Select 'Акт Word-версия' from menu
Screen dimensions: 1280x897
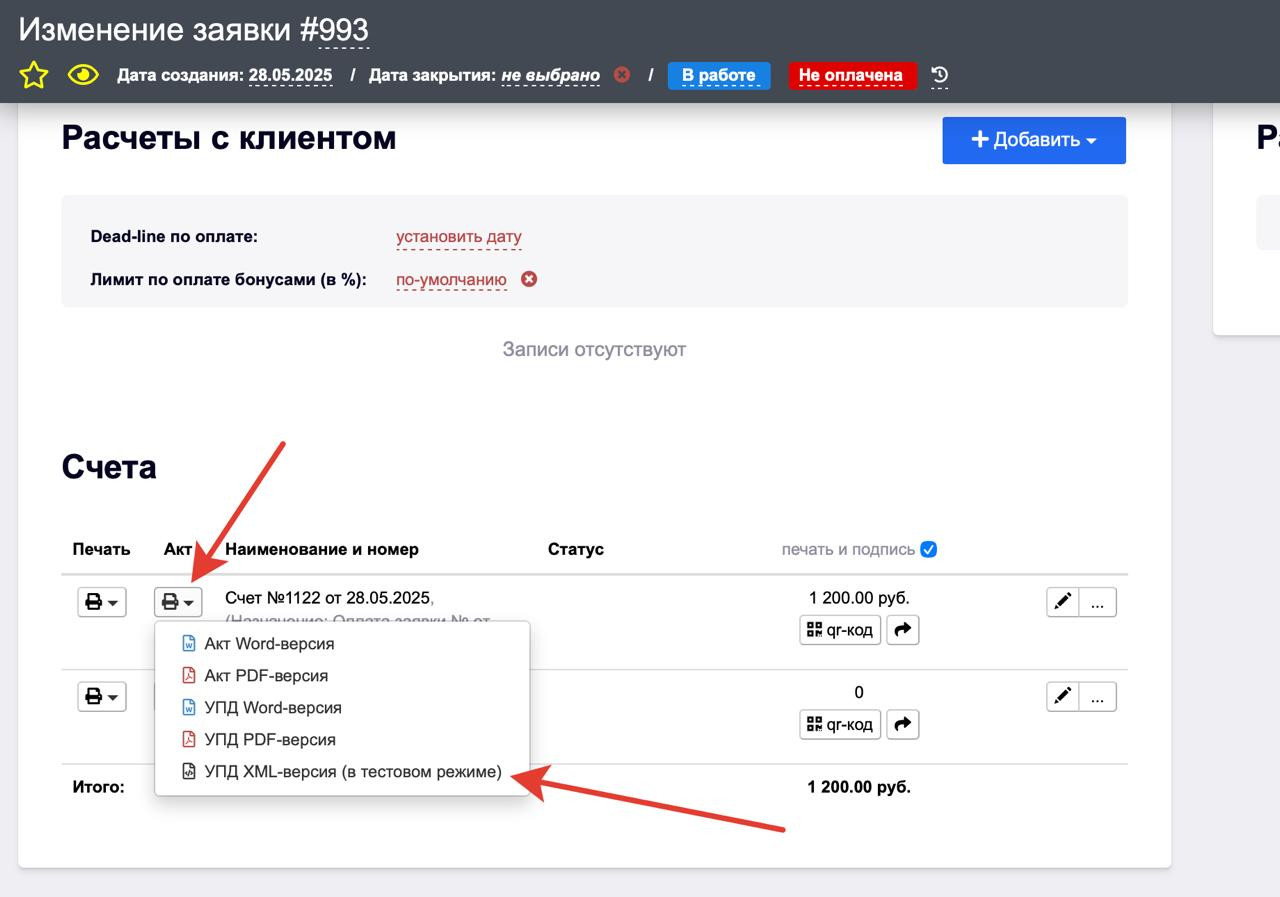click(269, 644)
